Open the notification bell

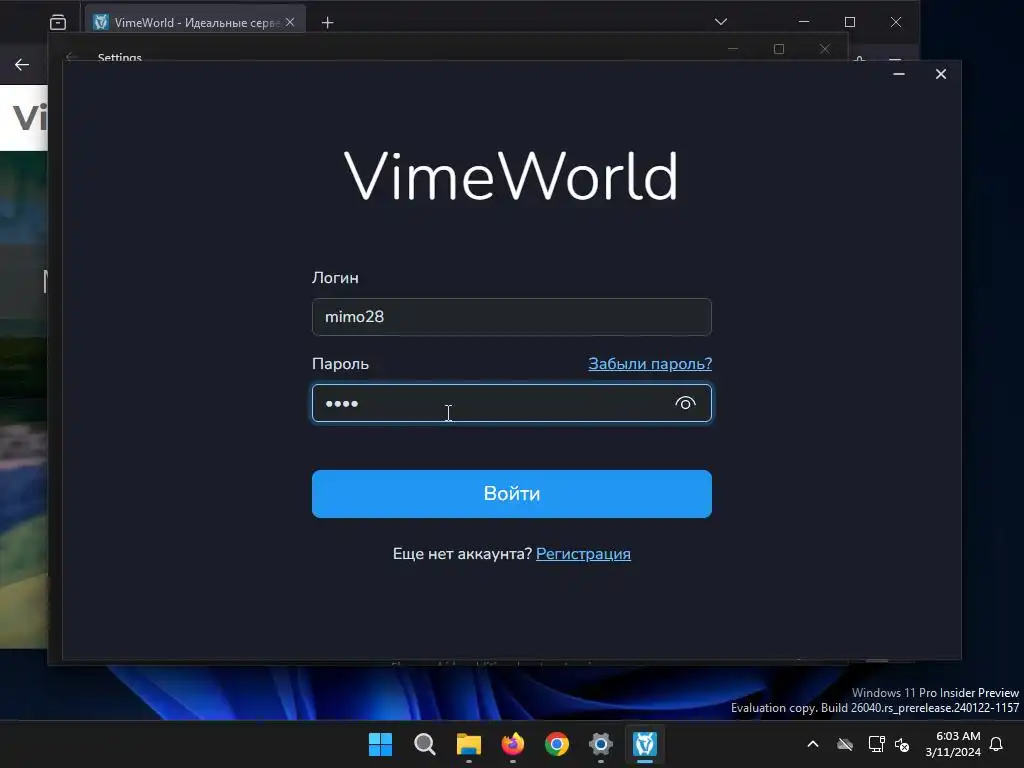click(x=996, y=744)
